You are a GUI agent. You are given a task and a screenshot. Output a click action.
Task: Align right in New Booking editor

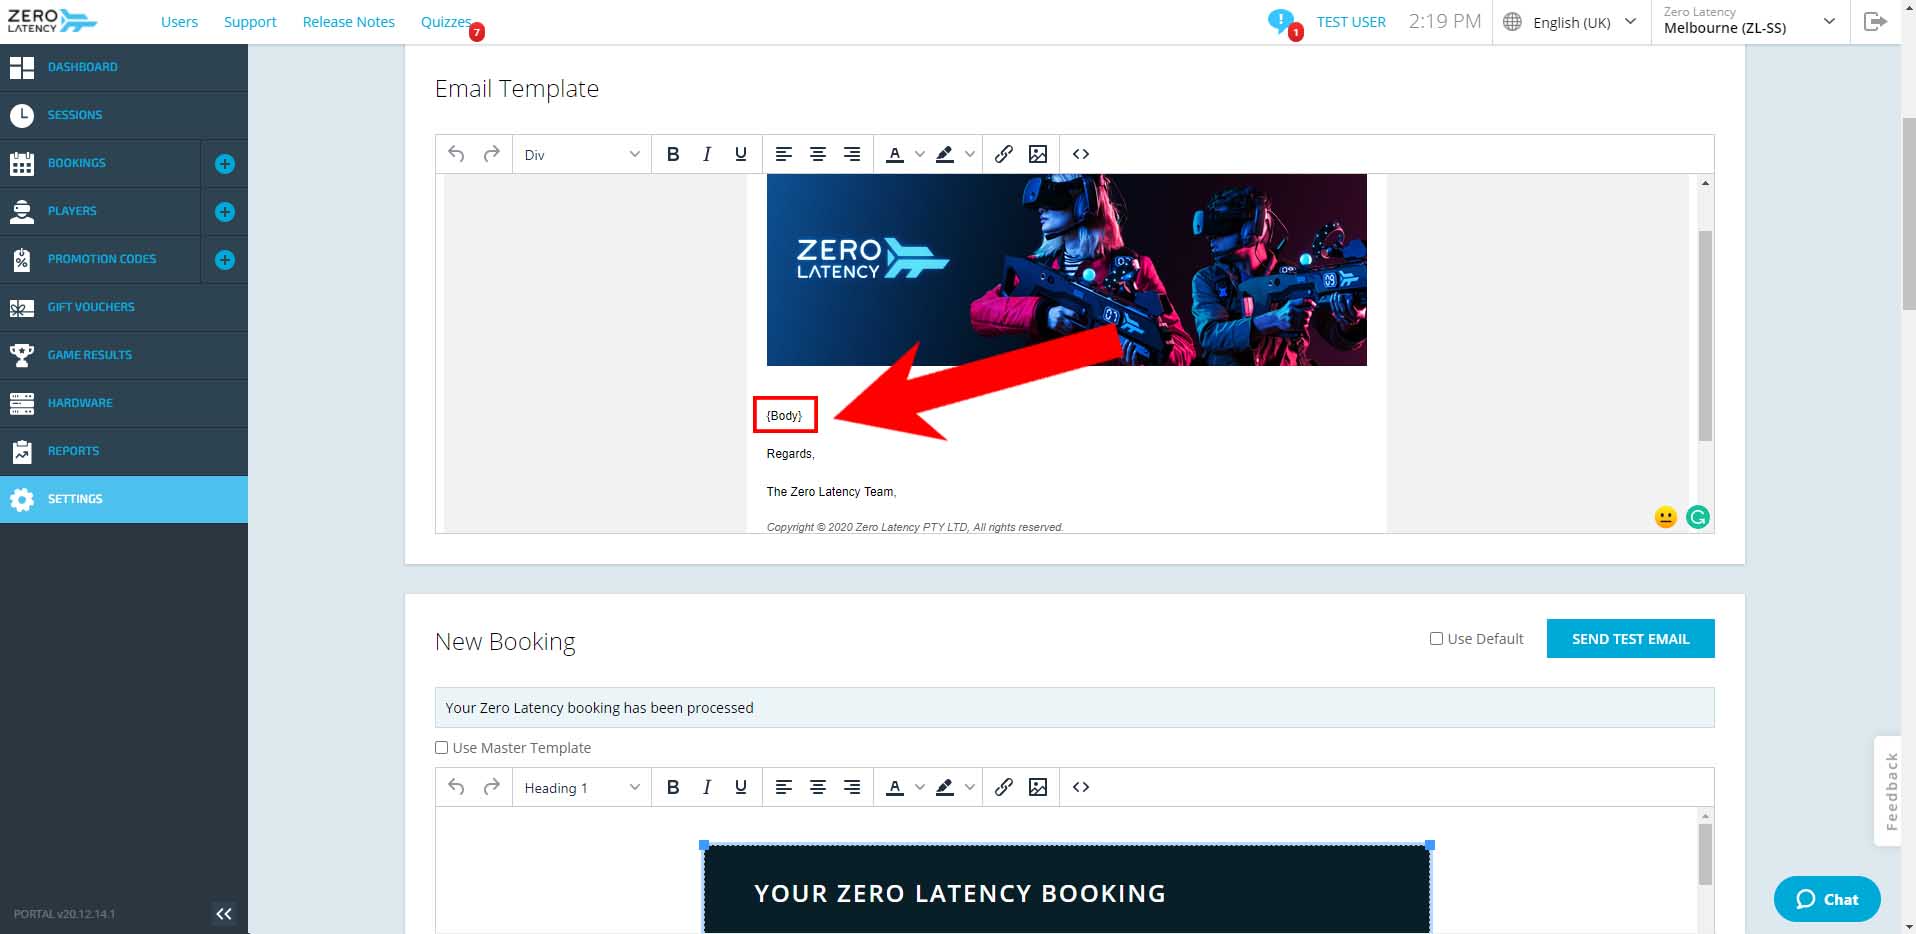point(852,787)
